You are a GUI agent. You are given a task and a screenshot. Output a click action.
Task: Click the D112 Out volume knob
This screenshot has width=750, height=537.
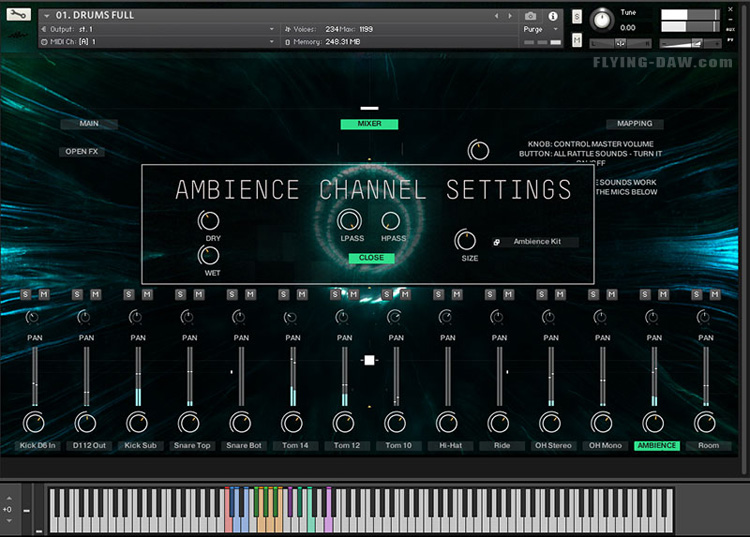pyautogui.click(x=86, y=423)
